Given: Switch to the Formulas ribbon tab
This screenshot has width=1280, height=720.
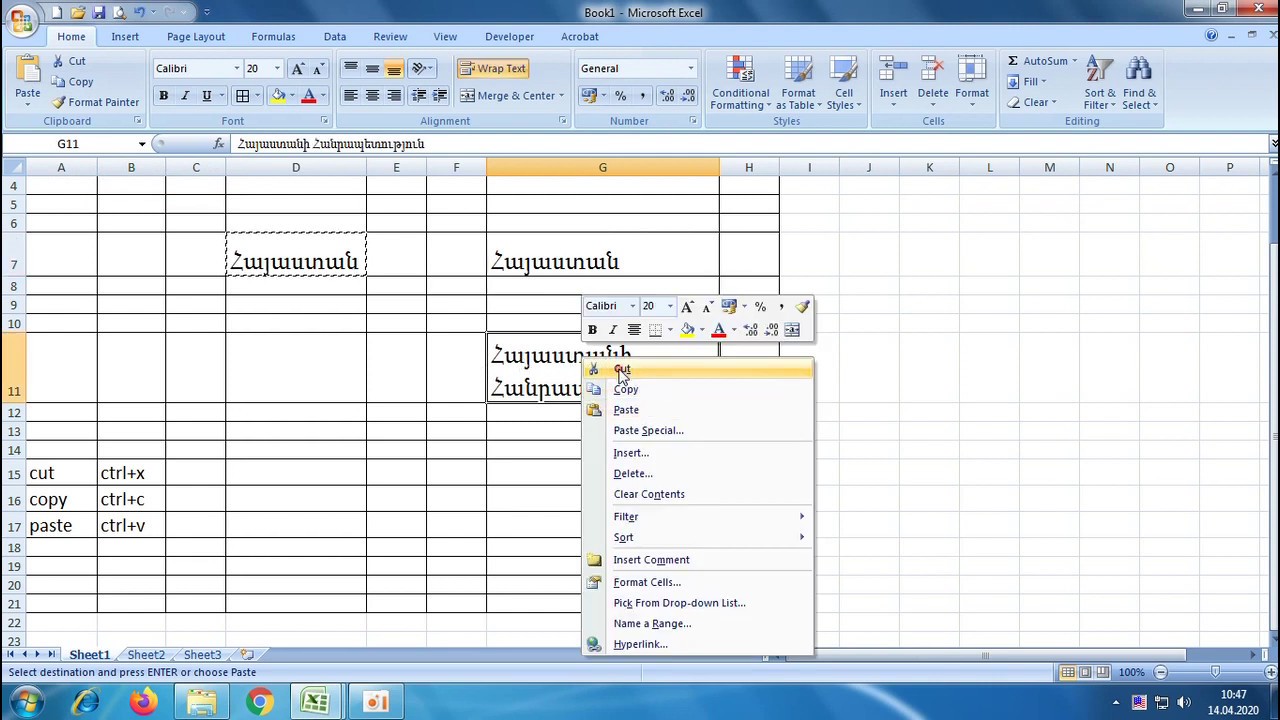Looking at the screenshot, I should [273, 36].
